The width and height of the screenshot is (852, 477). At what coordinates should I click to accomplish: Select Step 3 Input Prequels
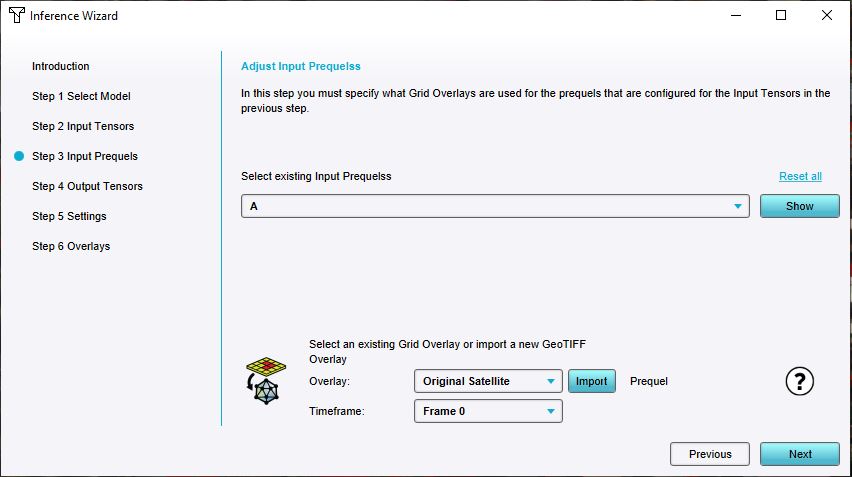coord(85,156)
